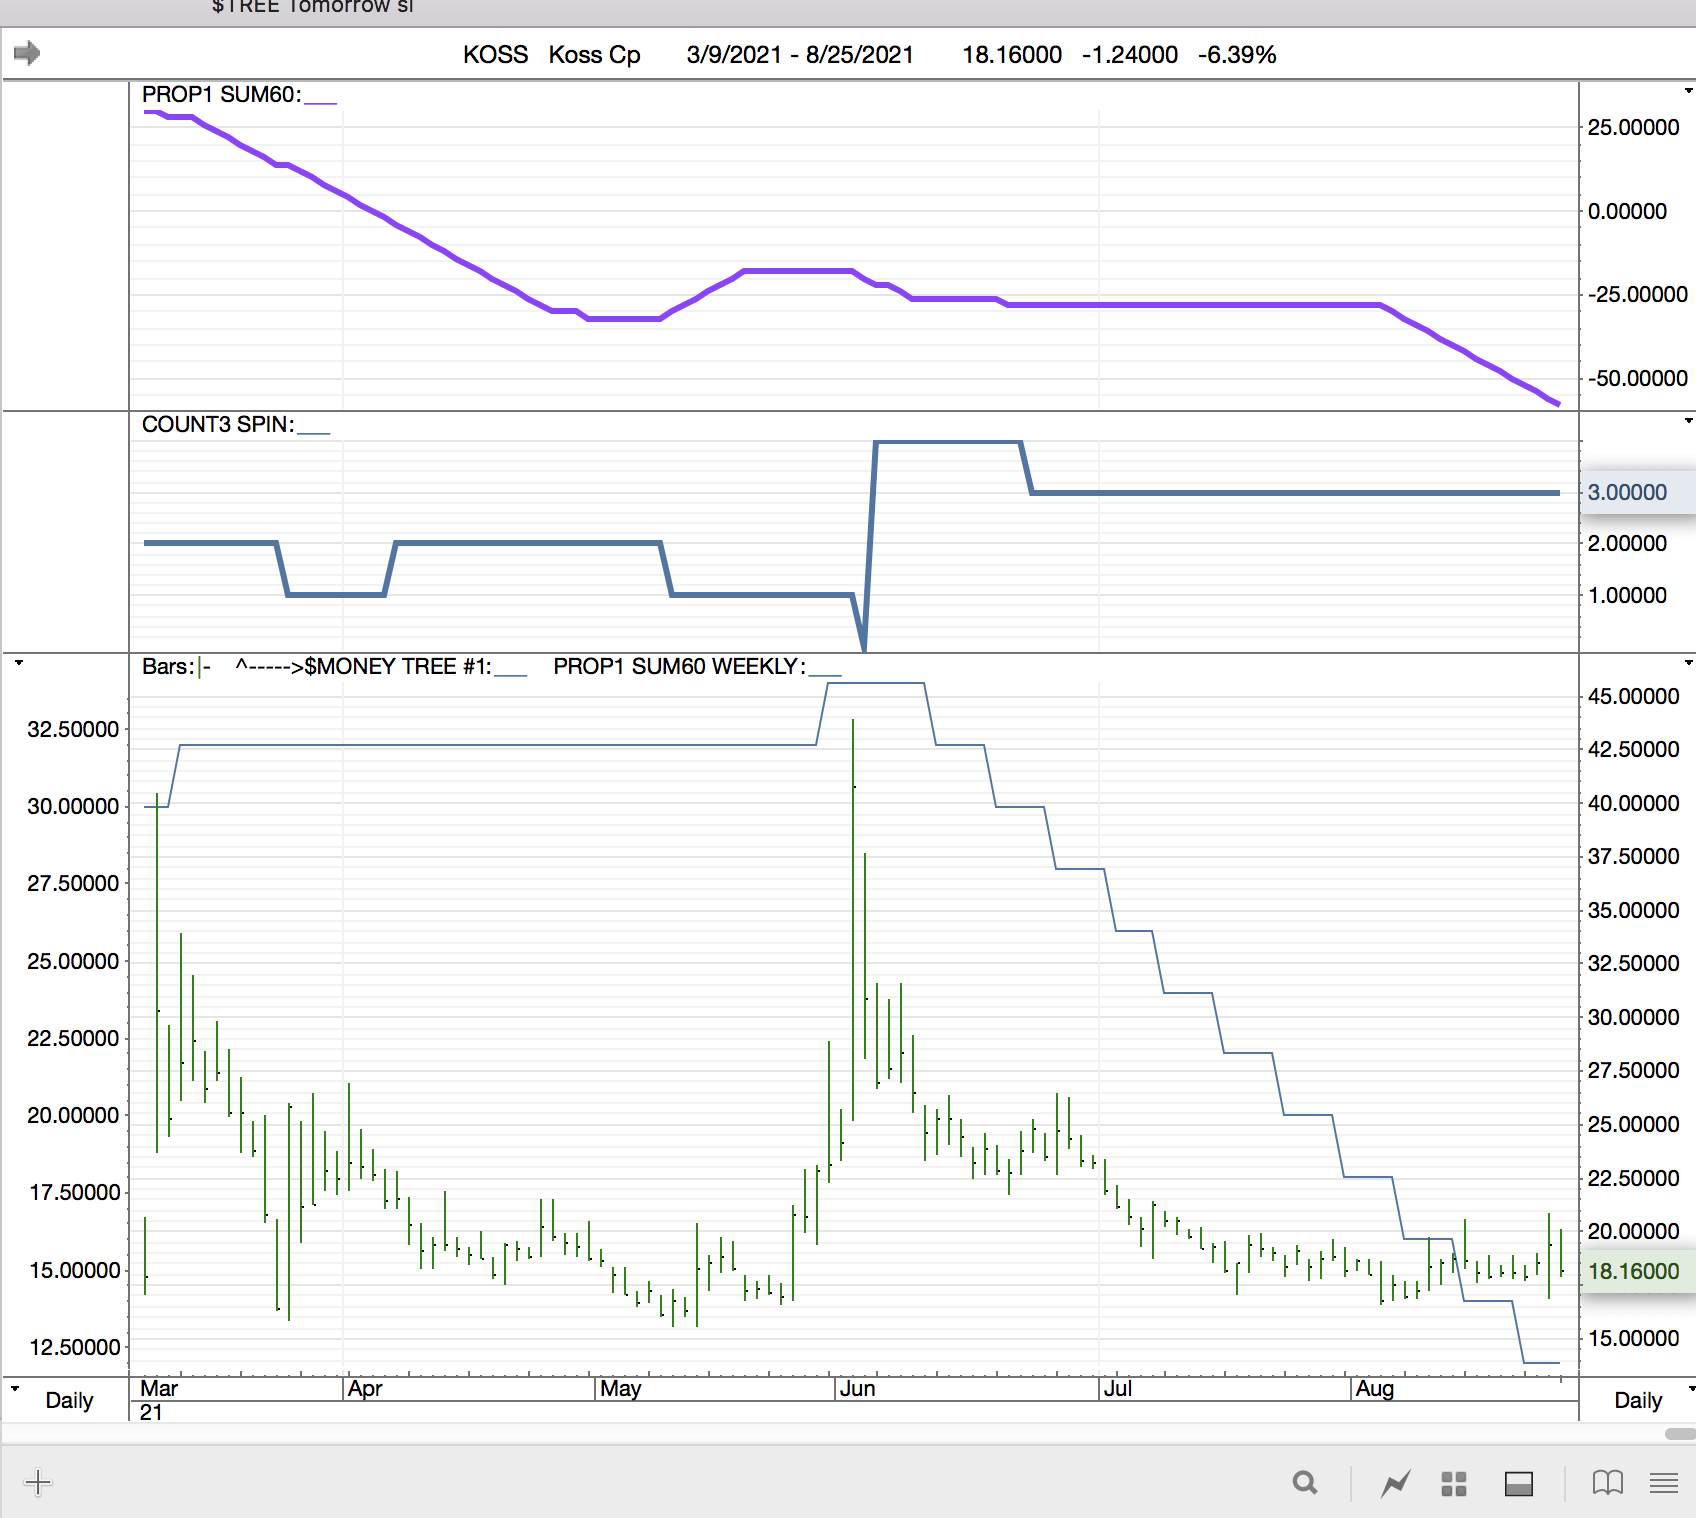The height and width of the screenshot is (1518, 1696).
Task: Open the price pane right-side dropdown arrow
Action: coord(1688,663)
